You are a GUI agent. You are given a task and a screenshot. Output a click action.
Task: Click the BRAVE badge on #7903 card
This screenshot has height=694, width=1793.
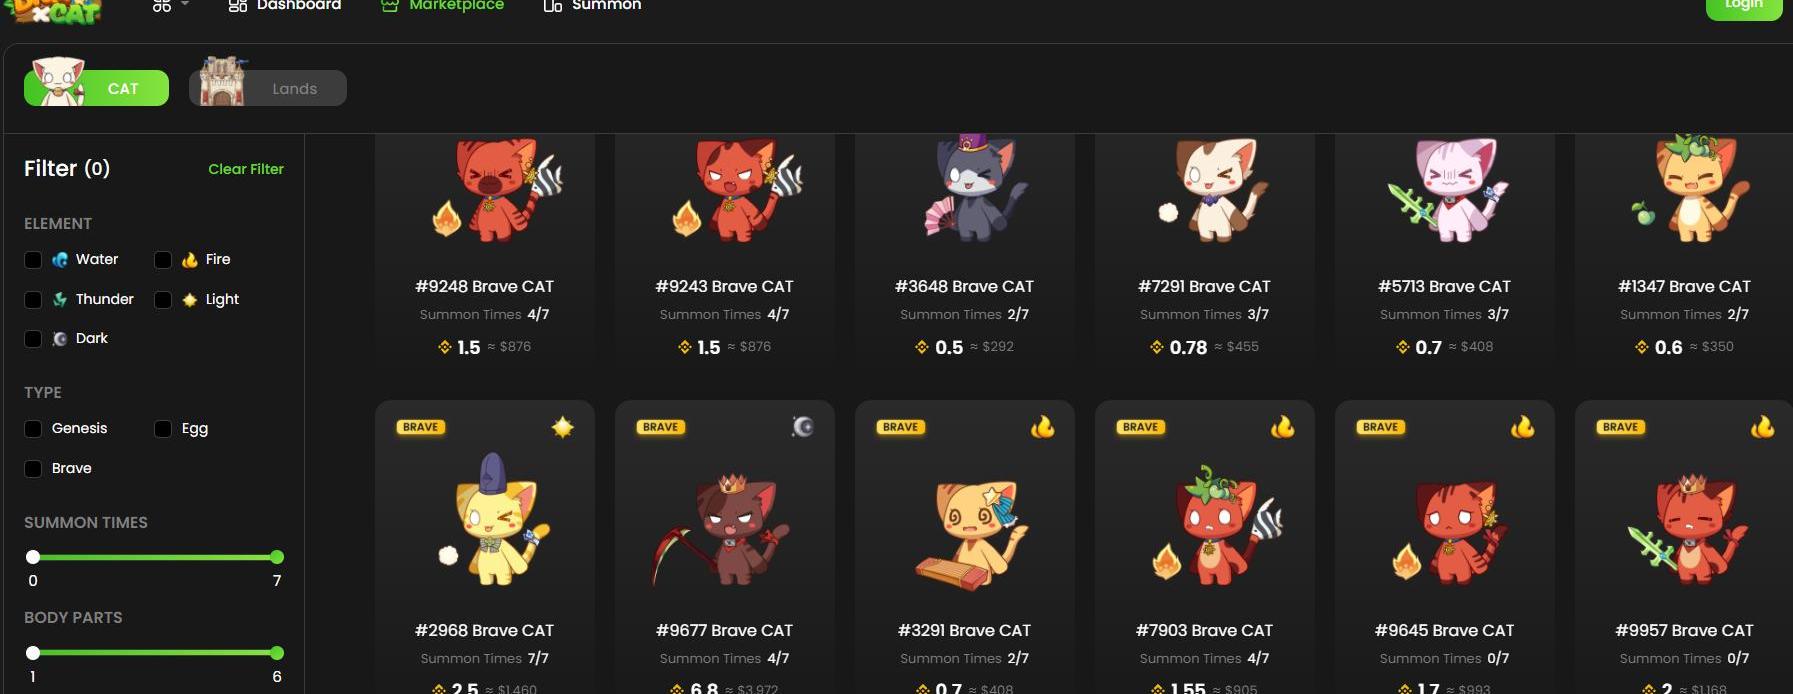(1140, 427)
